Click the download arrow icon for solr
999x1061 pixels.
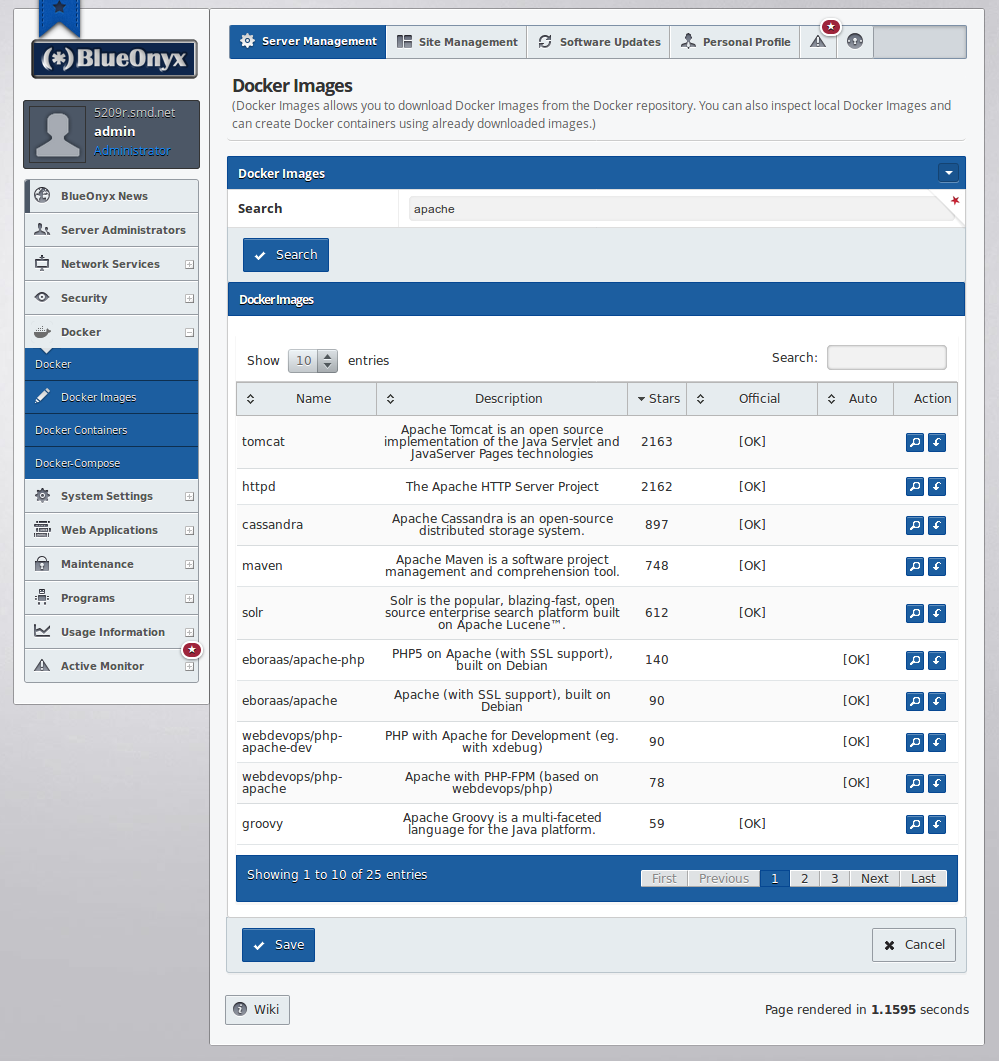937,614
